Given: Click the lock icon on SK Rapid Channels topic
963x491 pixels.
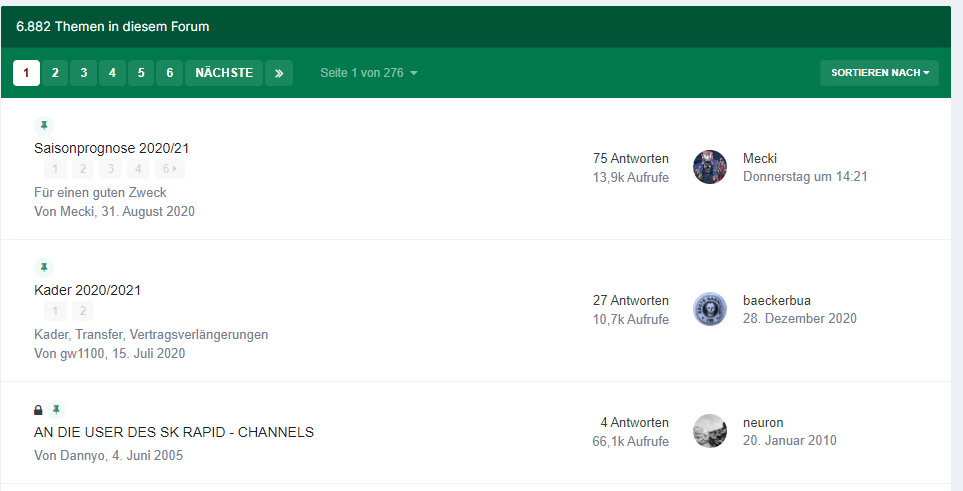Looking at the screenshot, I should coord(38,410).
